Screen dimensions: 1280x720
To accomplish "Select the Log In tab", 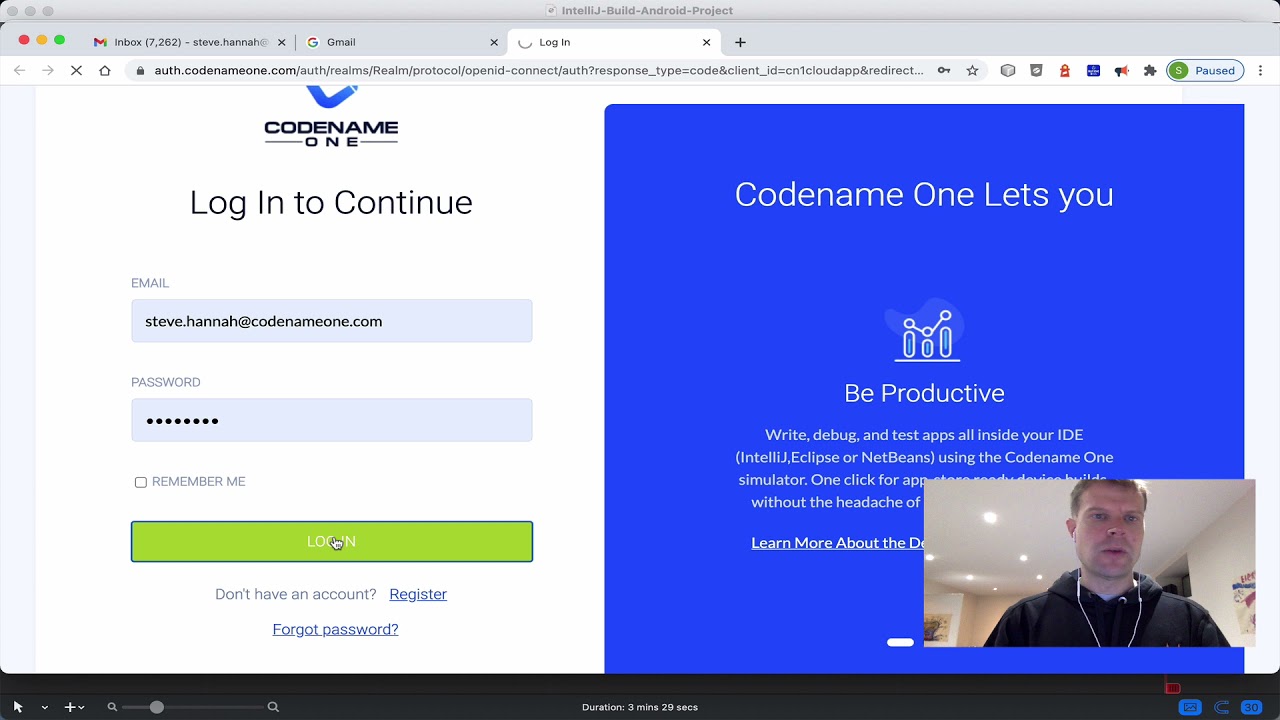I will (x=612, y=42).
